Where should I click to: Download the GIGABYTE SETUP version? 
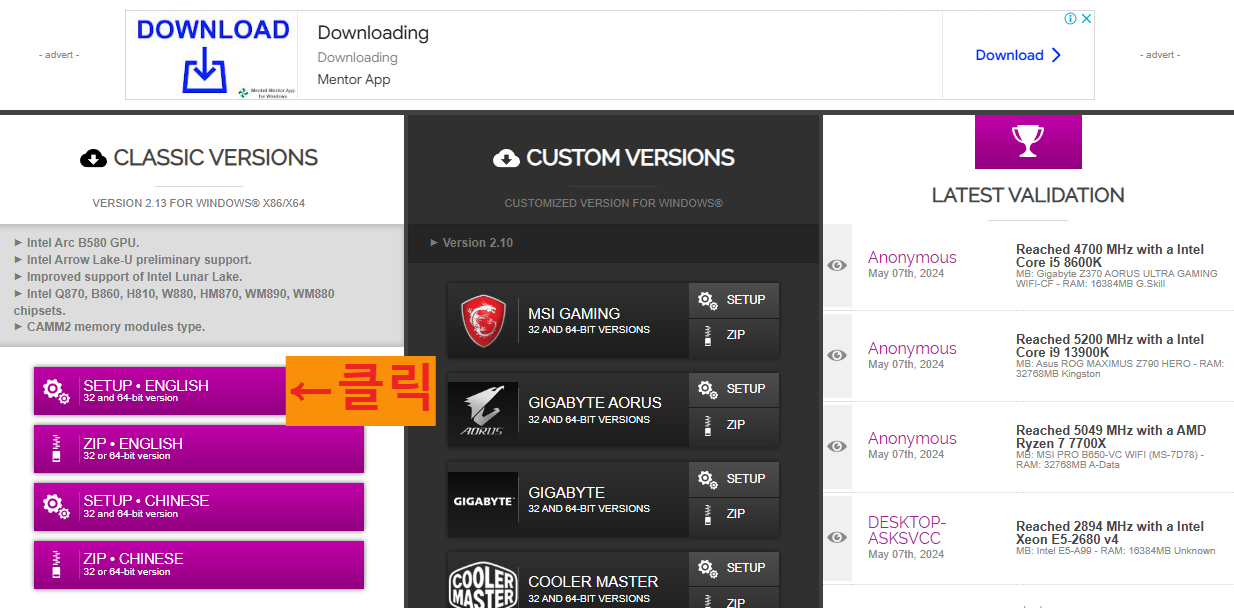click(734, 479)
